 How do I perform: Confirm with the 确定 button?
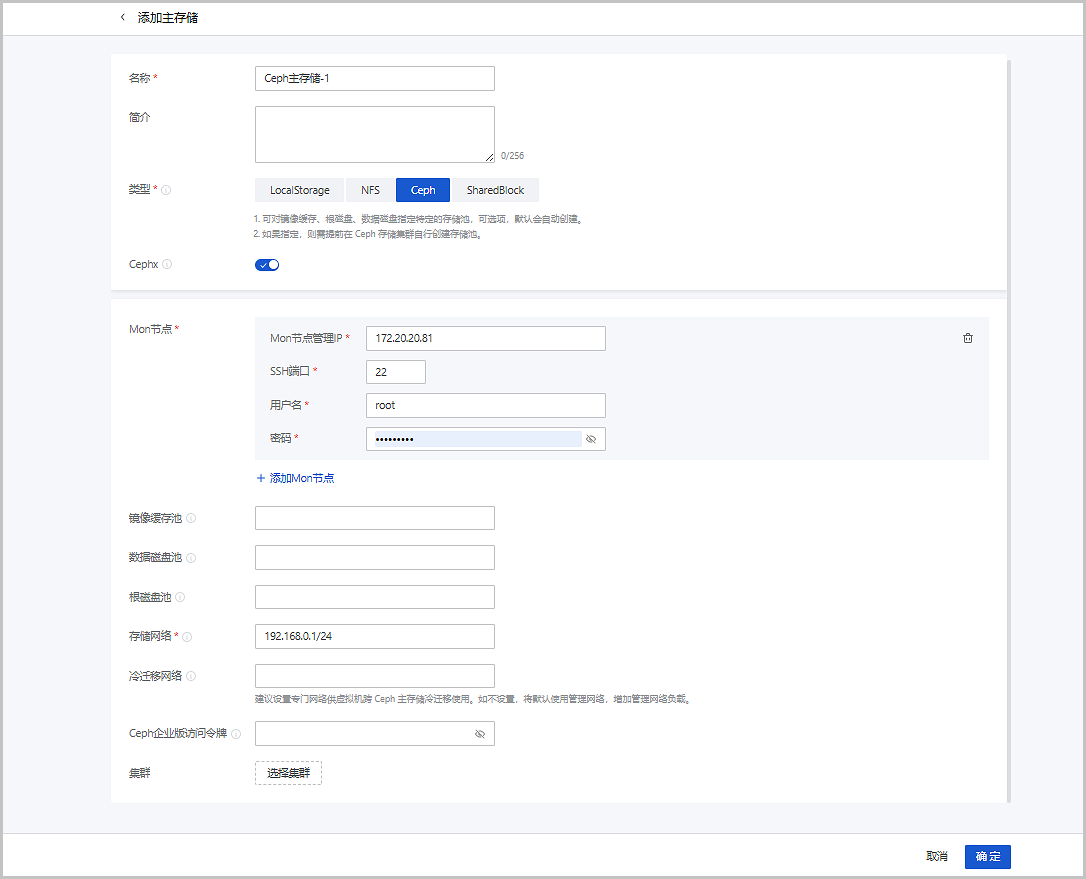pyautogui.click(x=987, y=857)
